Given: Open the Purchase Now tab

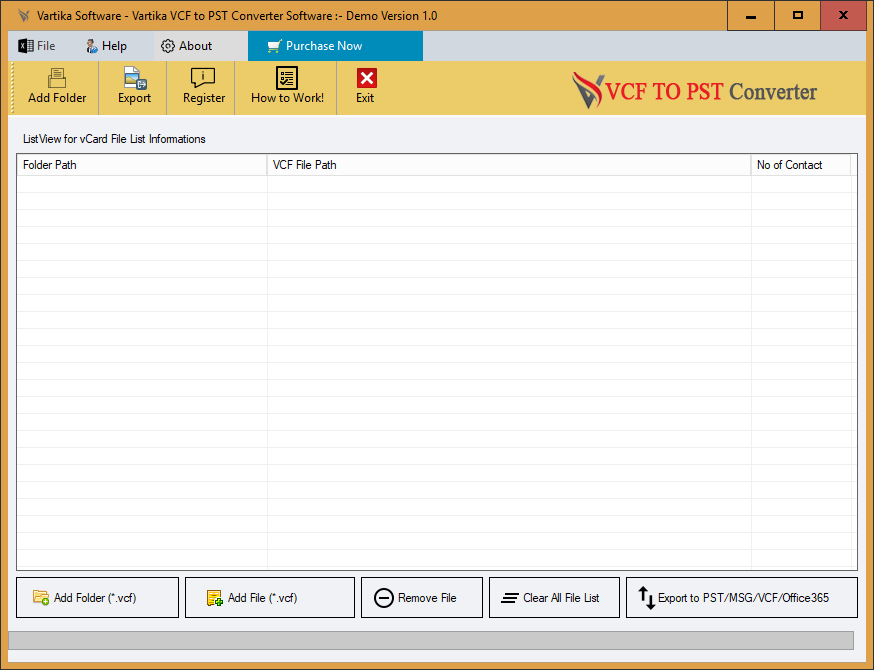Looking at the screenshot, I should tap(335, 46).
